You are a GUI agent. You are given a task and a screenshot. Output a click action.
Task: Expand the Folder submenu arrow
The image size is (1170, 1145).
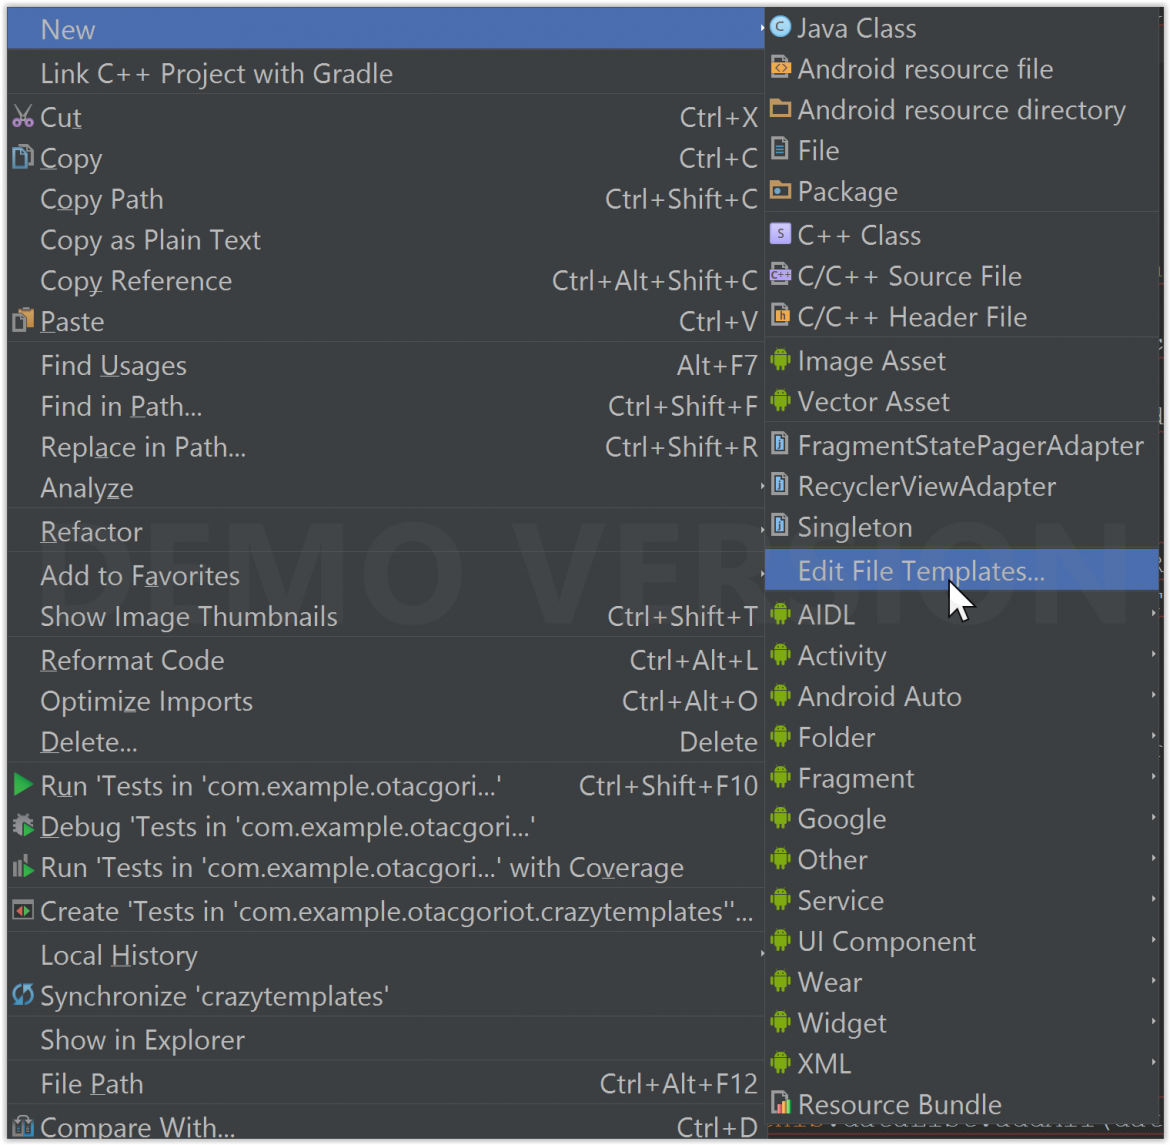pyautogui.click(x=1154, y=736)
